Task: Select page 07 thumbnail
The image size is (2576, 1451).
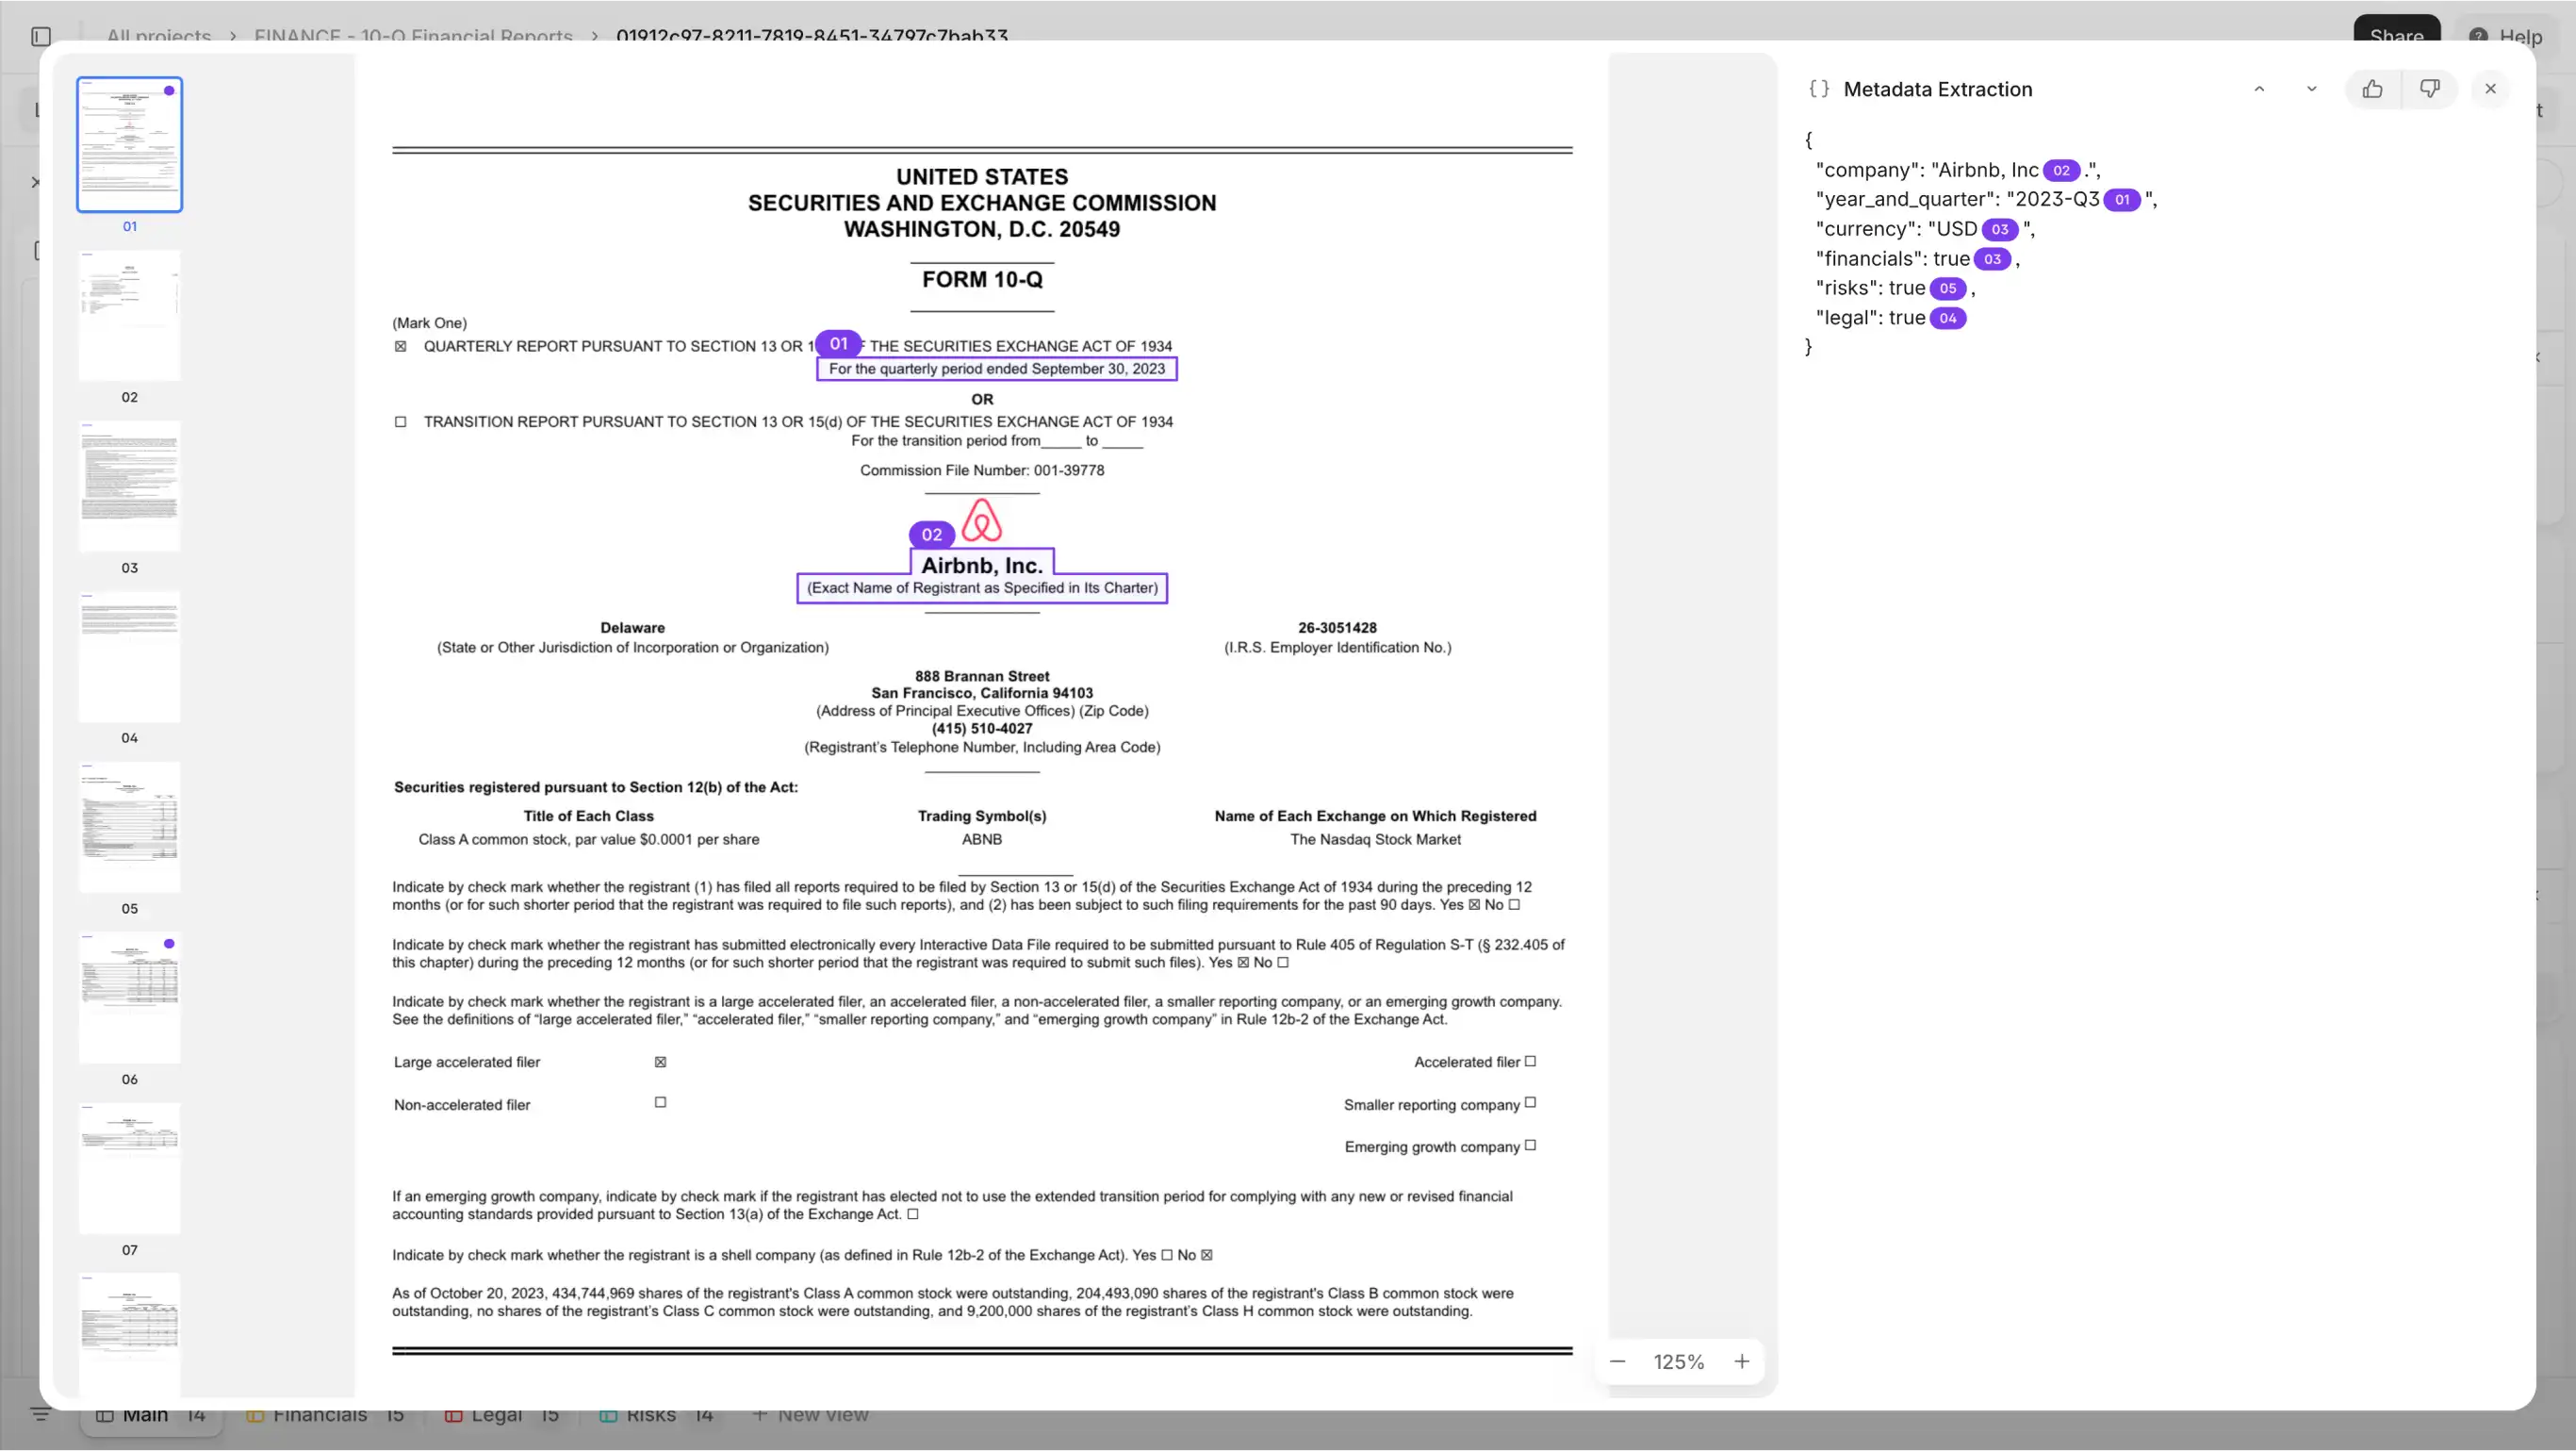Action: click(129, 1168)
